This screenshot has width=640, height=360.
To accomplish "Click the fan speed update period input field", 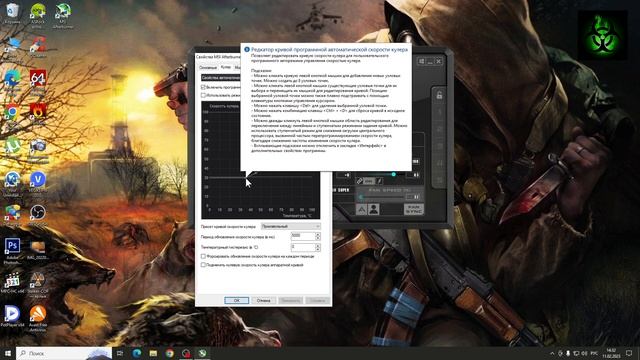I will (303, 236).
